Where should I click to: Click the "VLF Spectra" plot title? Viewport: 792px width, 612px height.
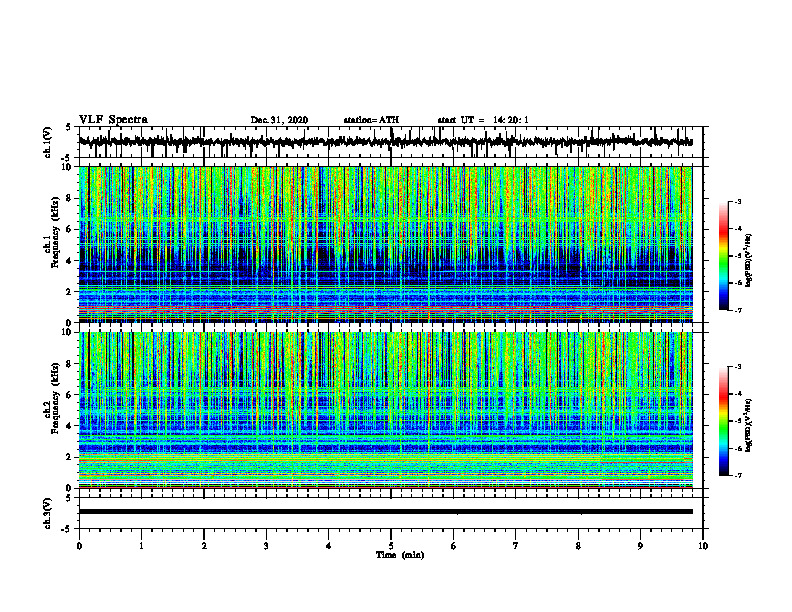point(113,120)
